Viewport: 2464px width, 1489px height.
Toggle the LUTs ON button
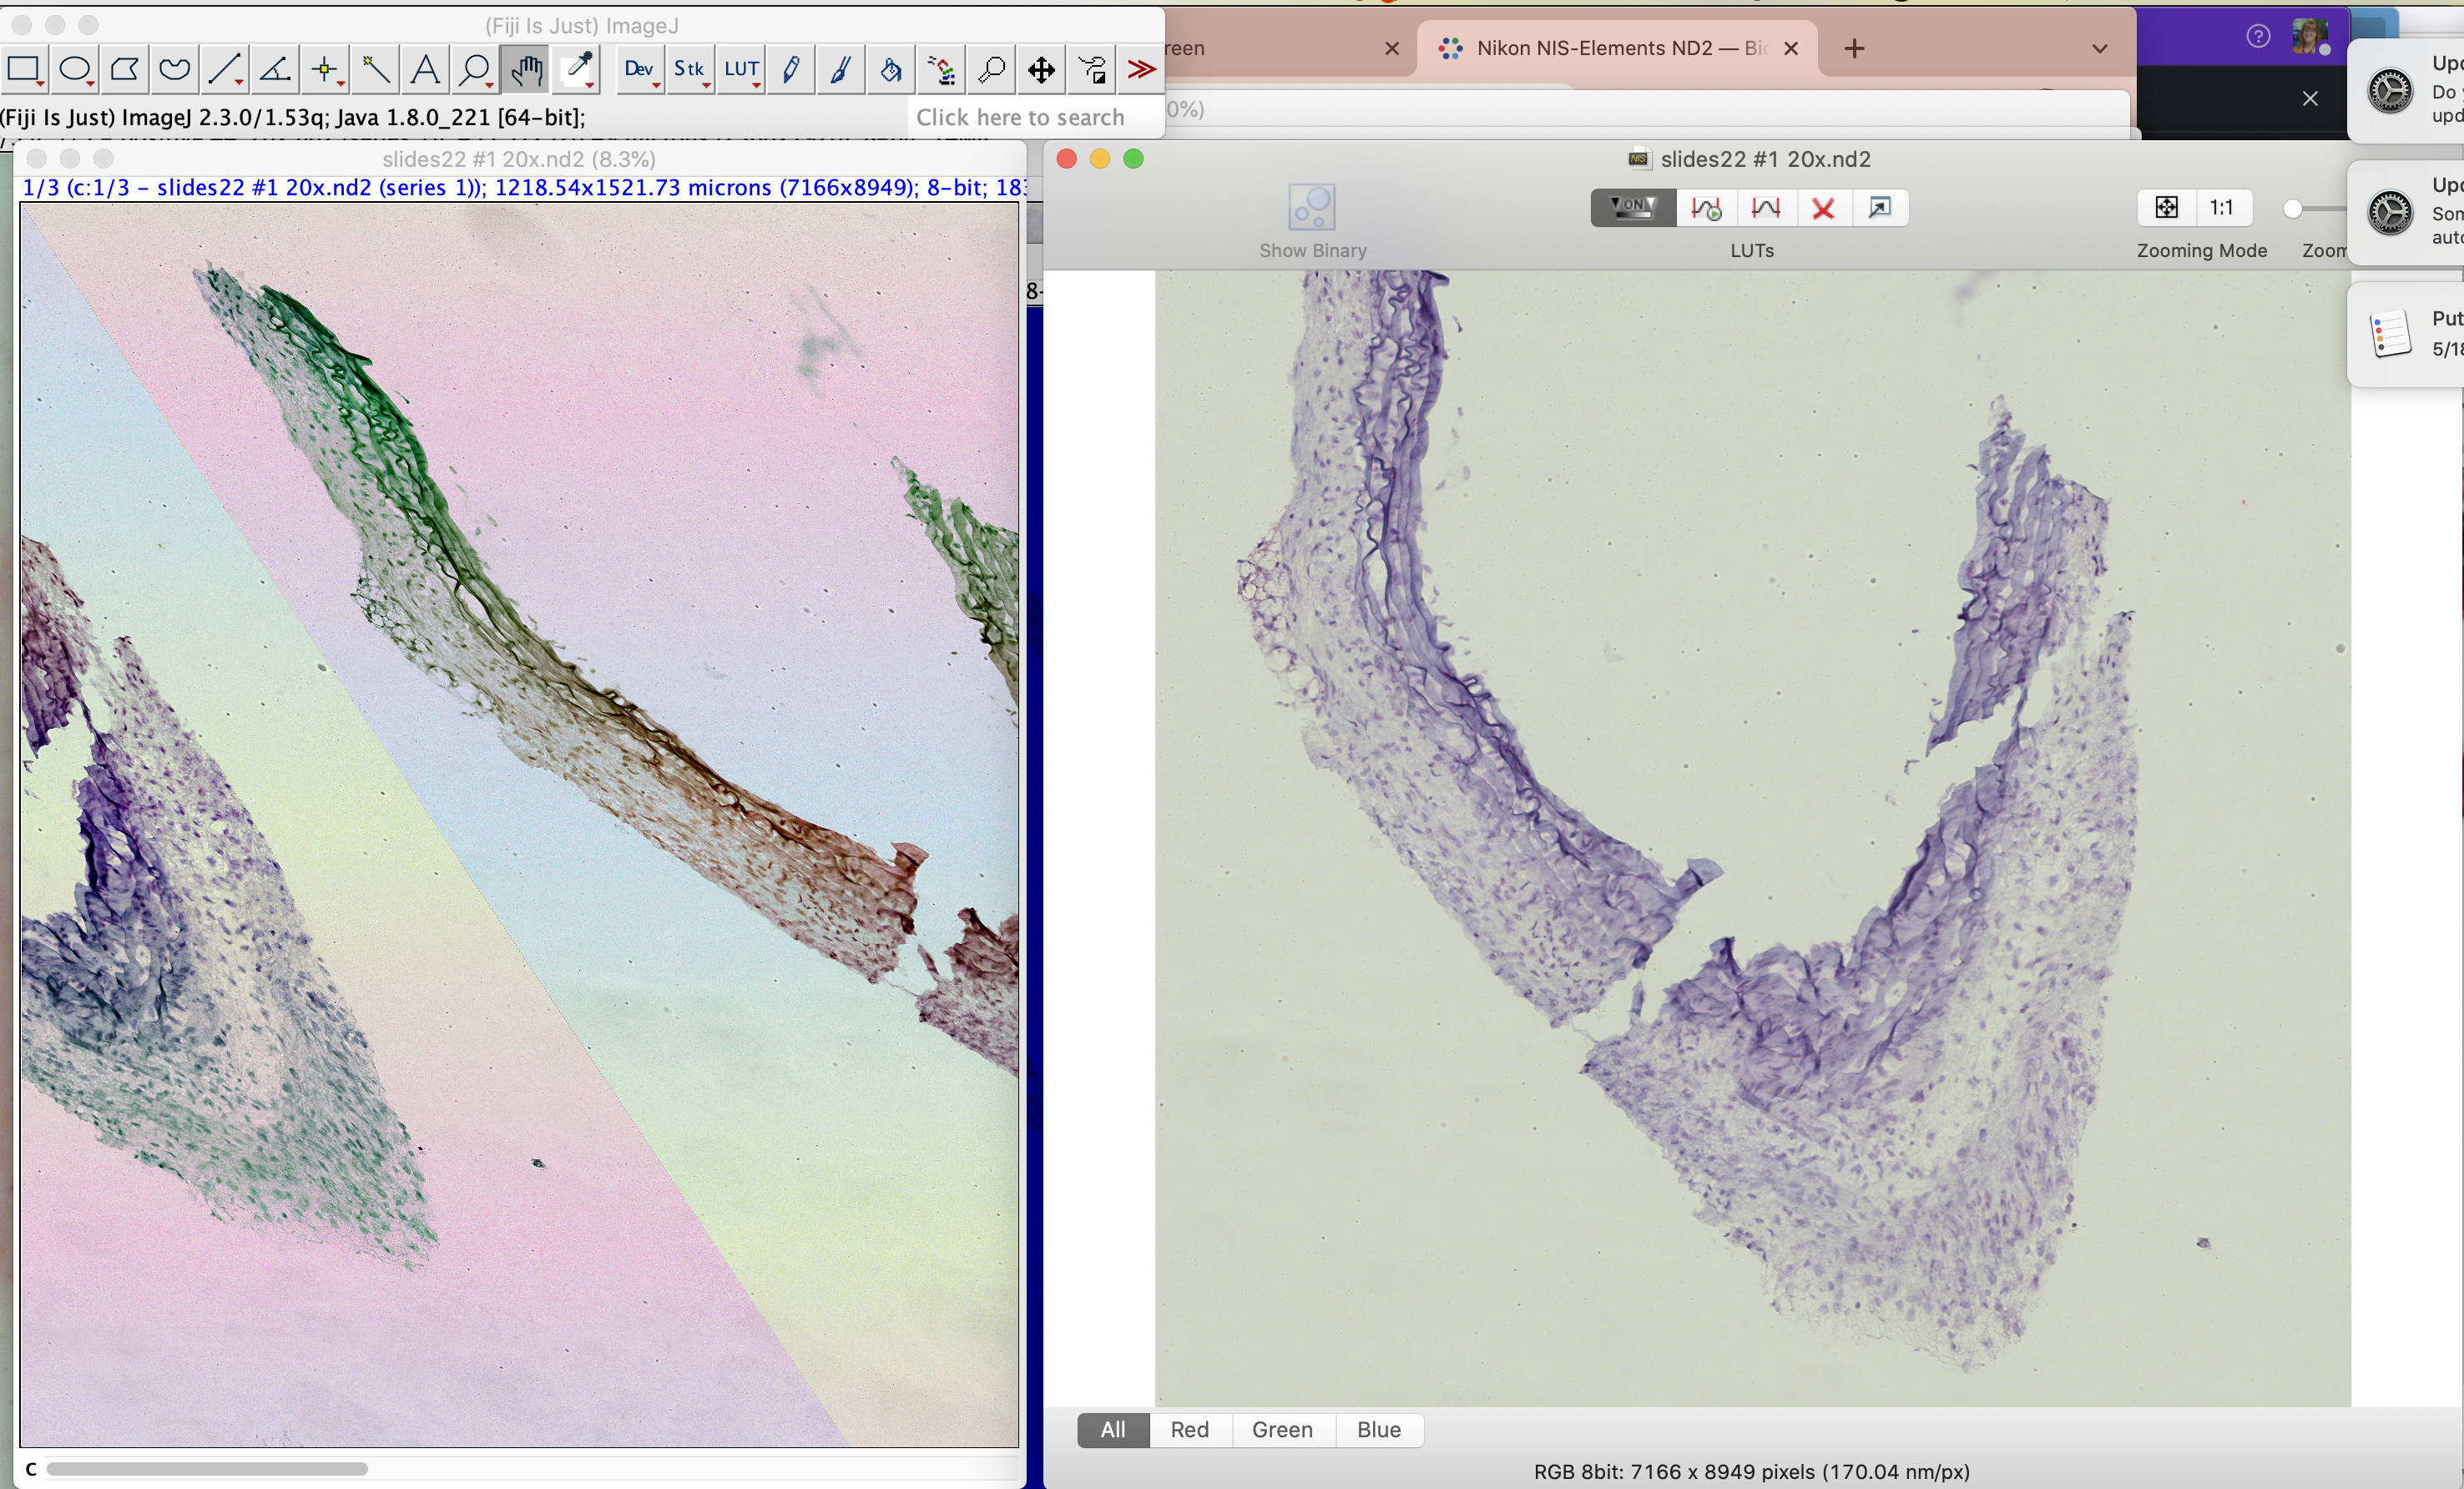(1632, 208)
